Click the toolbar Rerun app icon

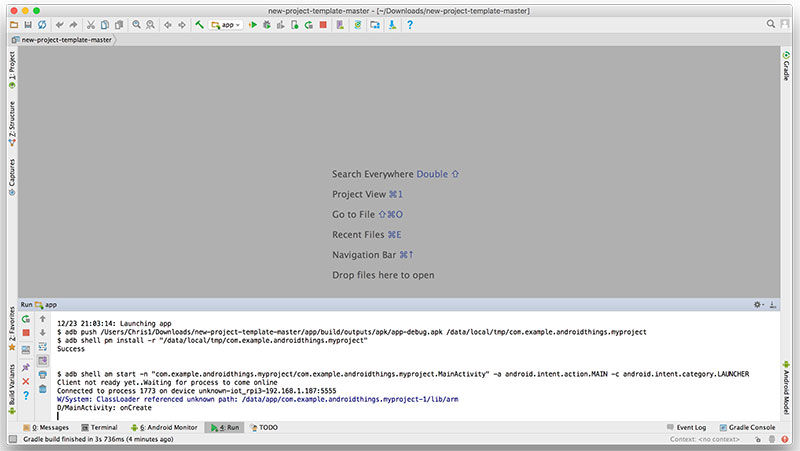(x=309, y=24)
